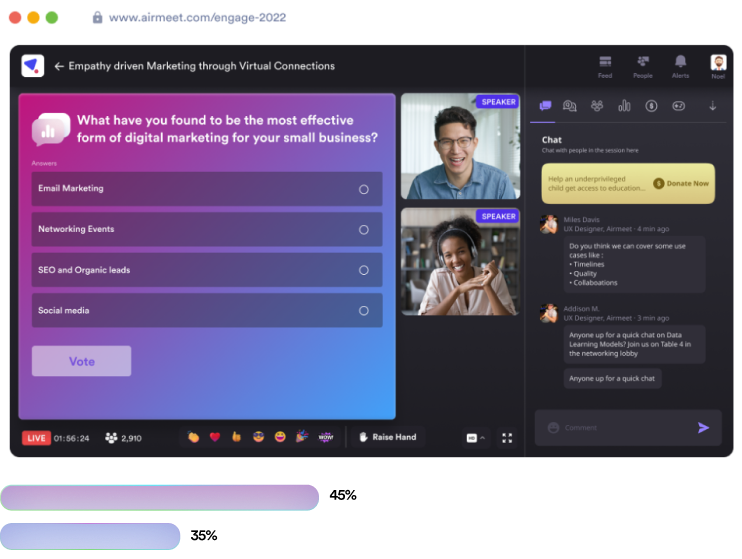
Task: Send the sunglasses face reaction
Action: 258,437
